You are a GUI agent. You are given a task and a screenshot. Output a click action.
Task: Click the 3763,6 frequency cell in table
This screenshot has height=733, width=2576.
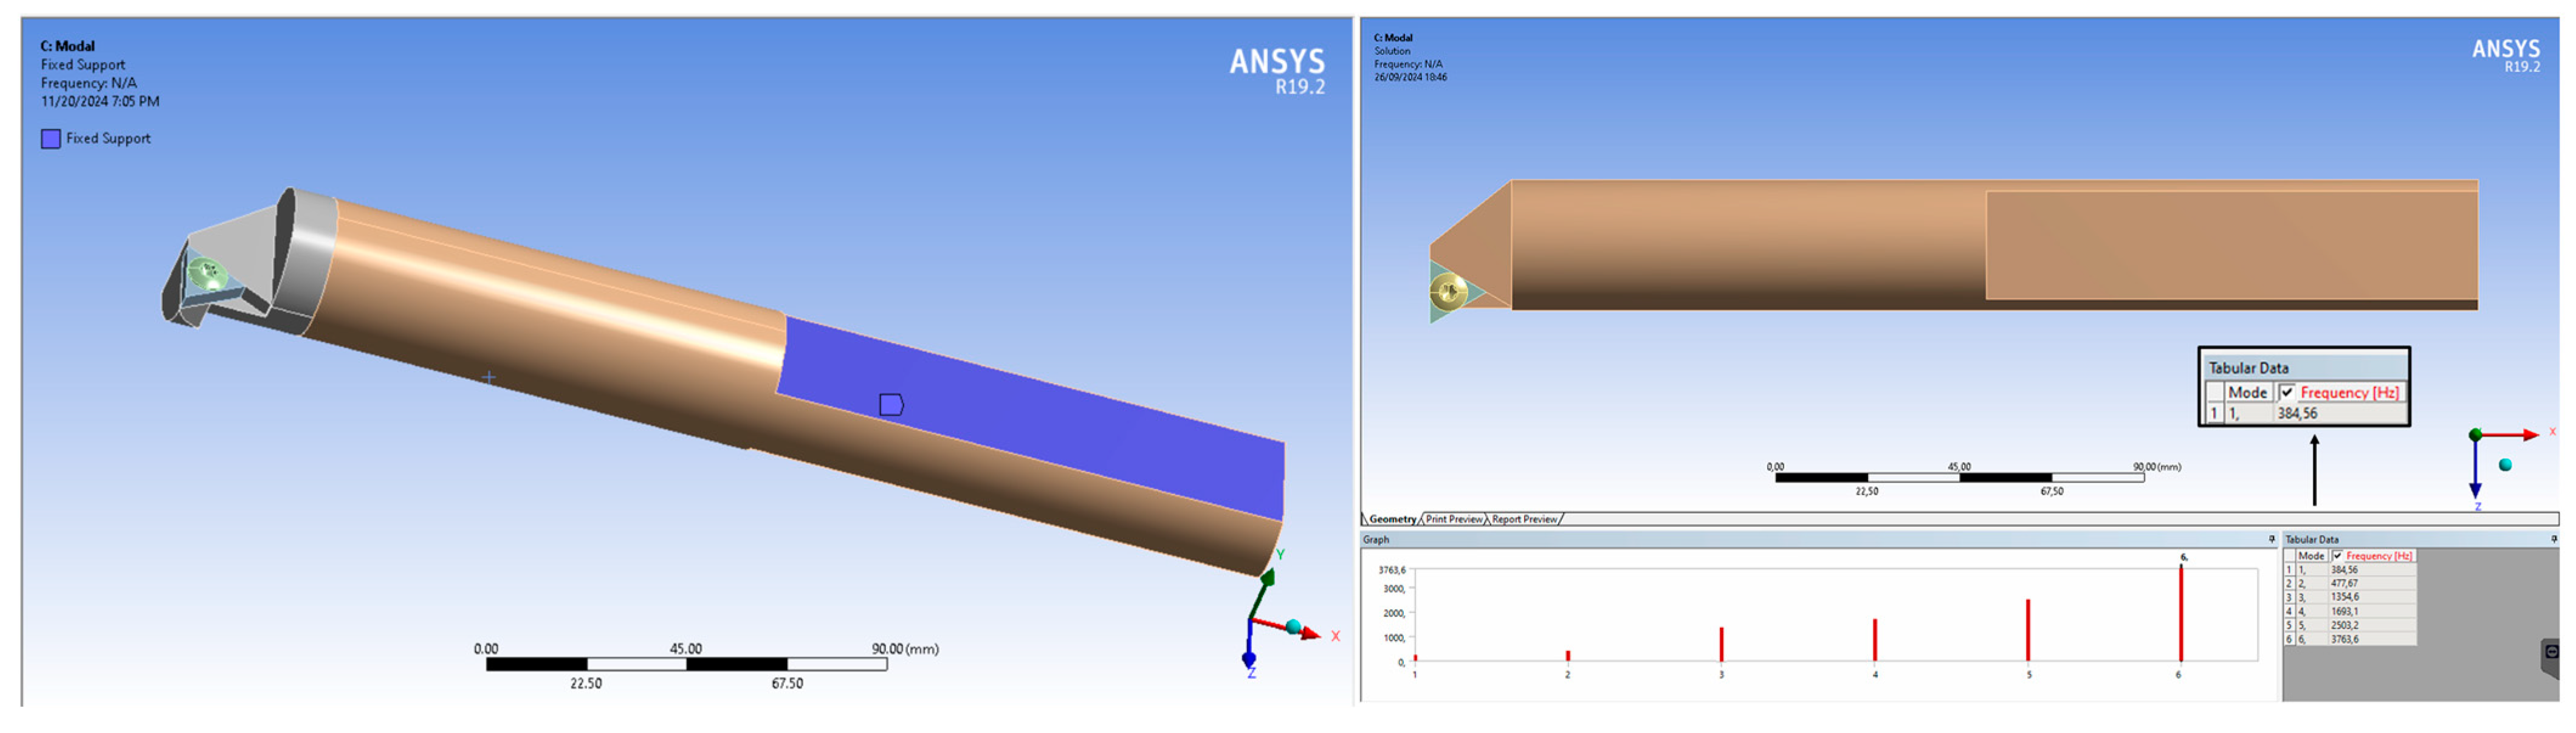tap(2344, 639)
